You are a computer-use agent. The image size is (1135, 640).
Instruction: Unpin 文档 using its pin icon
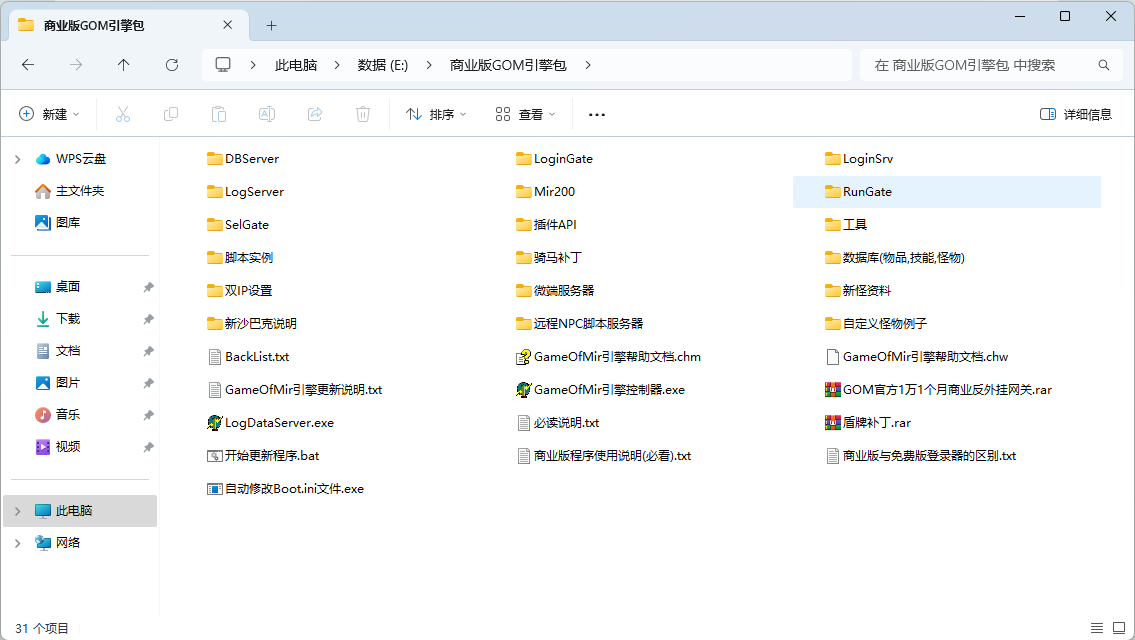pyautogui.click(x=148, y=351)
